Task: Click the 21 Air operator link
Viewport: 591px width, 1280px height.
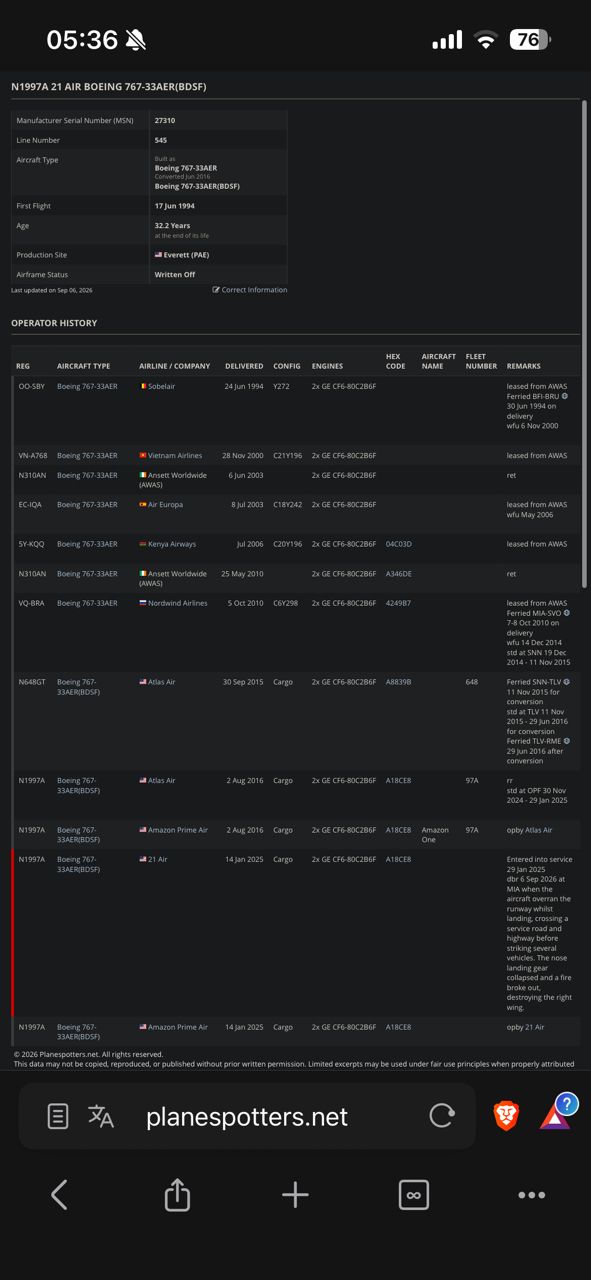Action: (x=154, y=859)
